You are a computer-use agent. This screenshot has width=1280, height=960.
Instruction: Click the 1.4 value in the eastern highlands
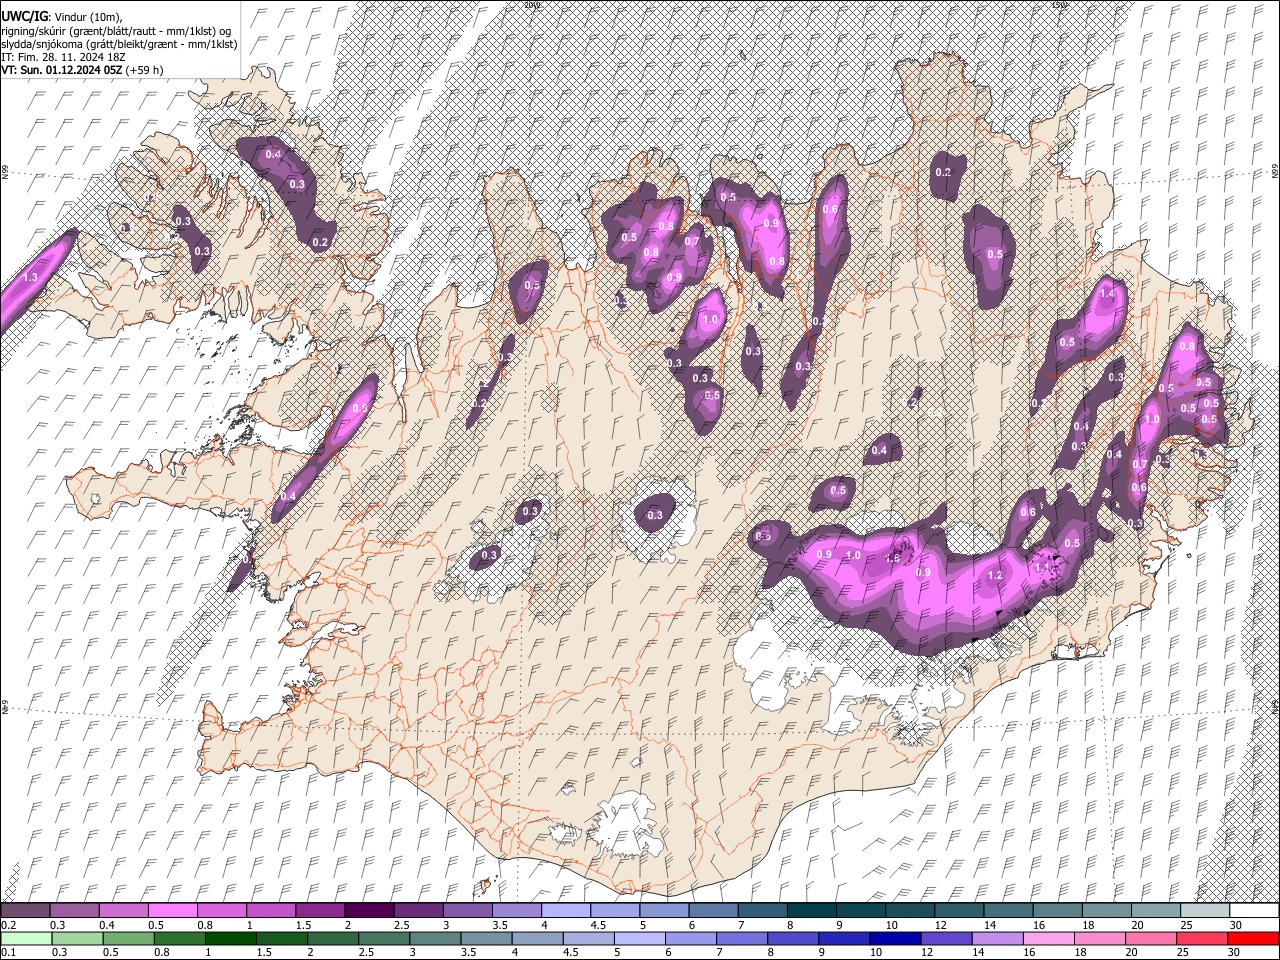[x=1107, y=295]
